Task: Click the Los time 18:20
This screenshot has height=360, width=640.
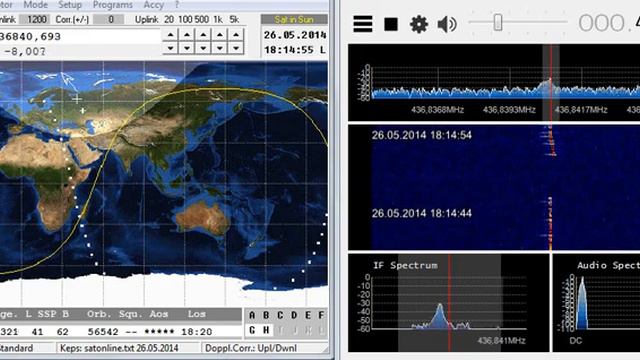Action: pos(197,331)
